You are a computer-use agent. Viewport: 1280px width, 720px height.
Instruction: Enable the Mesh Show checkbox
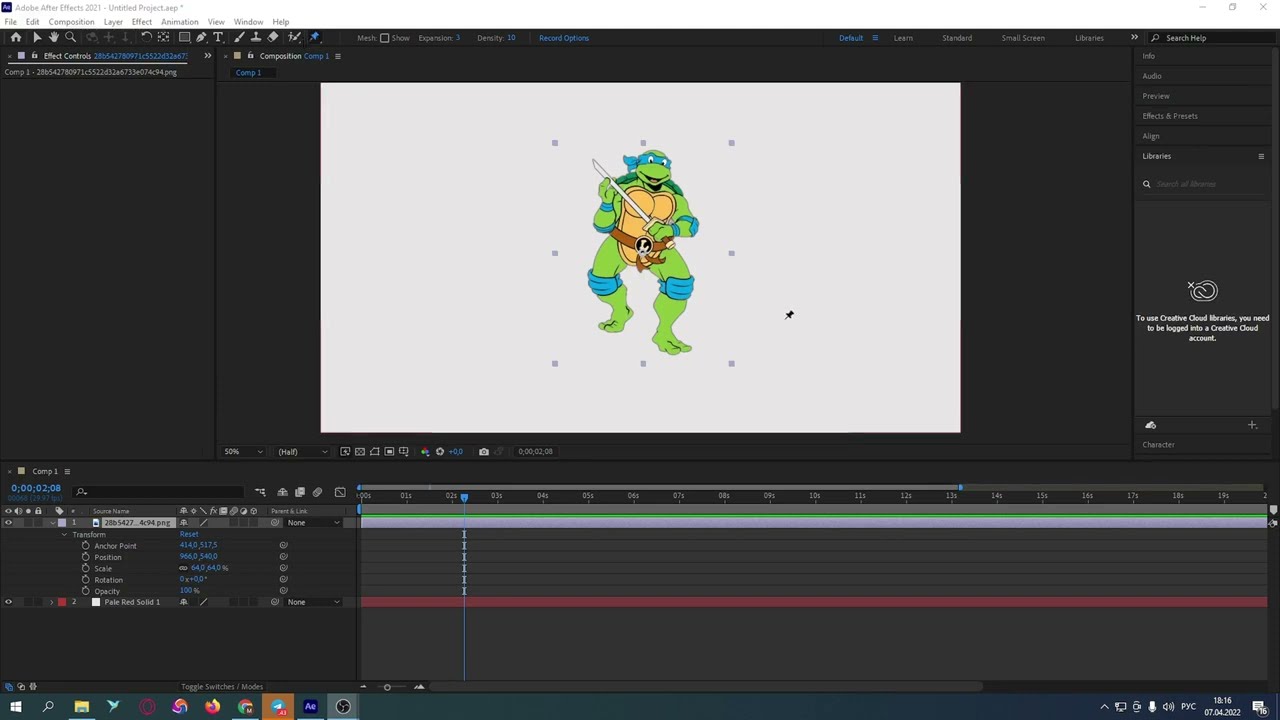tap(384, 38)
